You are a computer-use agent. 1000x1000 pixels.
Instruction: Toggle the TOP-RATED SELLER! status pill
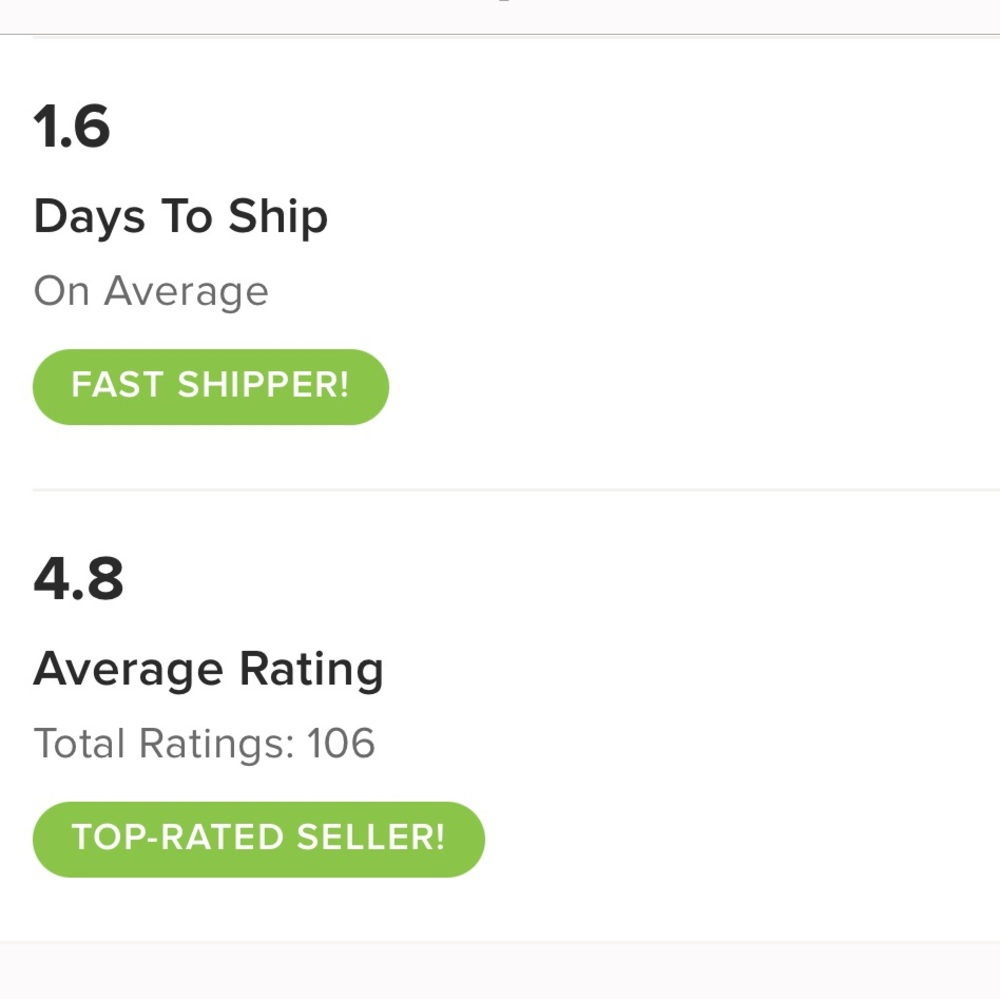[258, 839]
